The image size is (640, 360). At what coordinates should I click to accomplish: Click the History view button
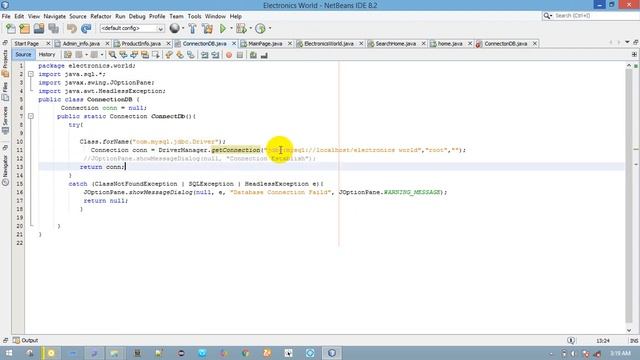tap(47, 54)
